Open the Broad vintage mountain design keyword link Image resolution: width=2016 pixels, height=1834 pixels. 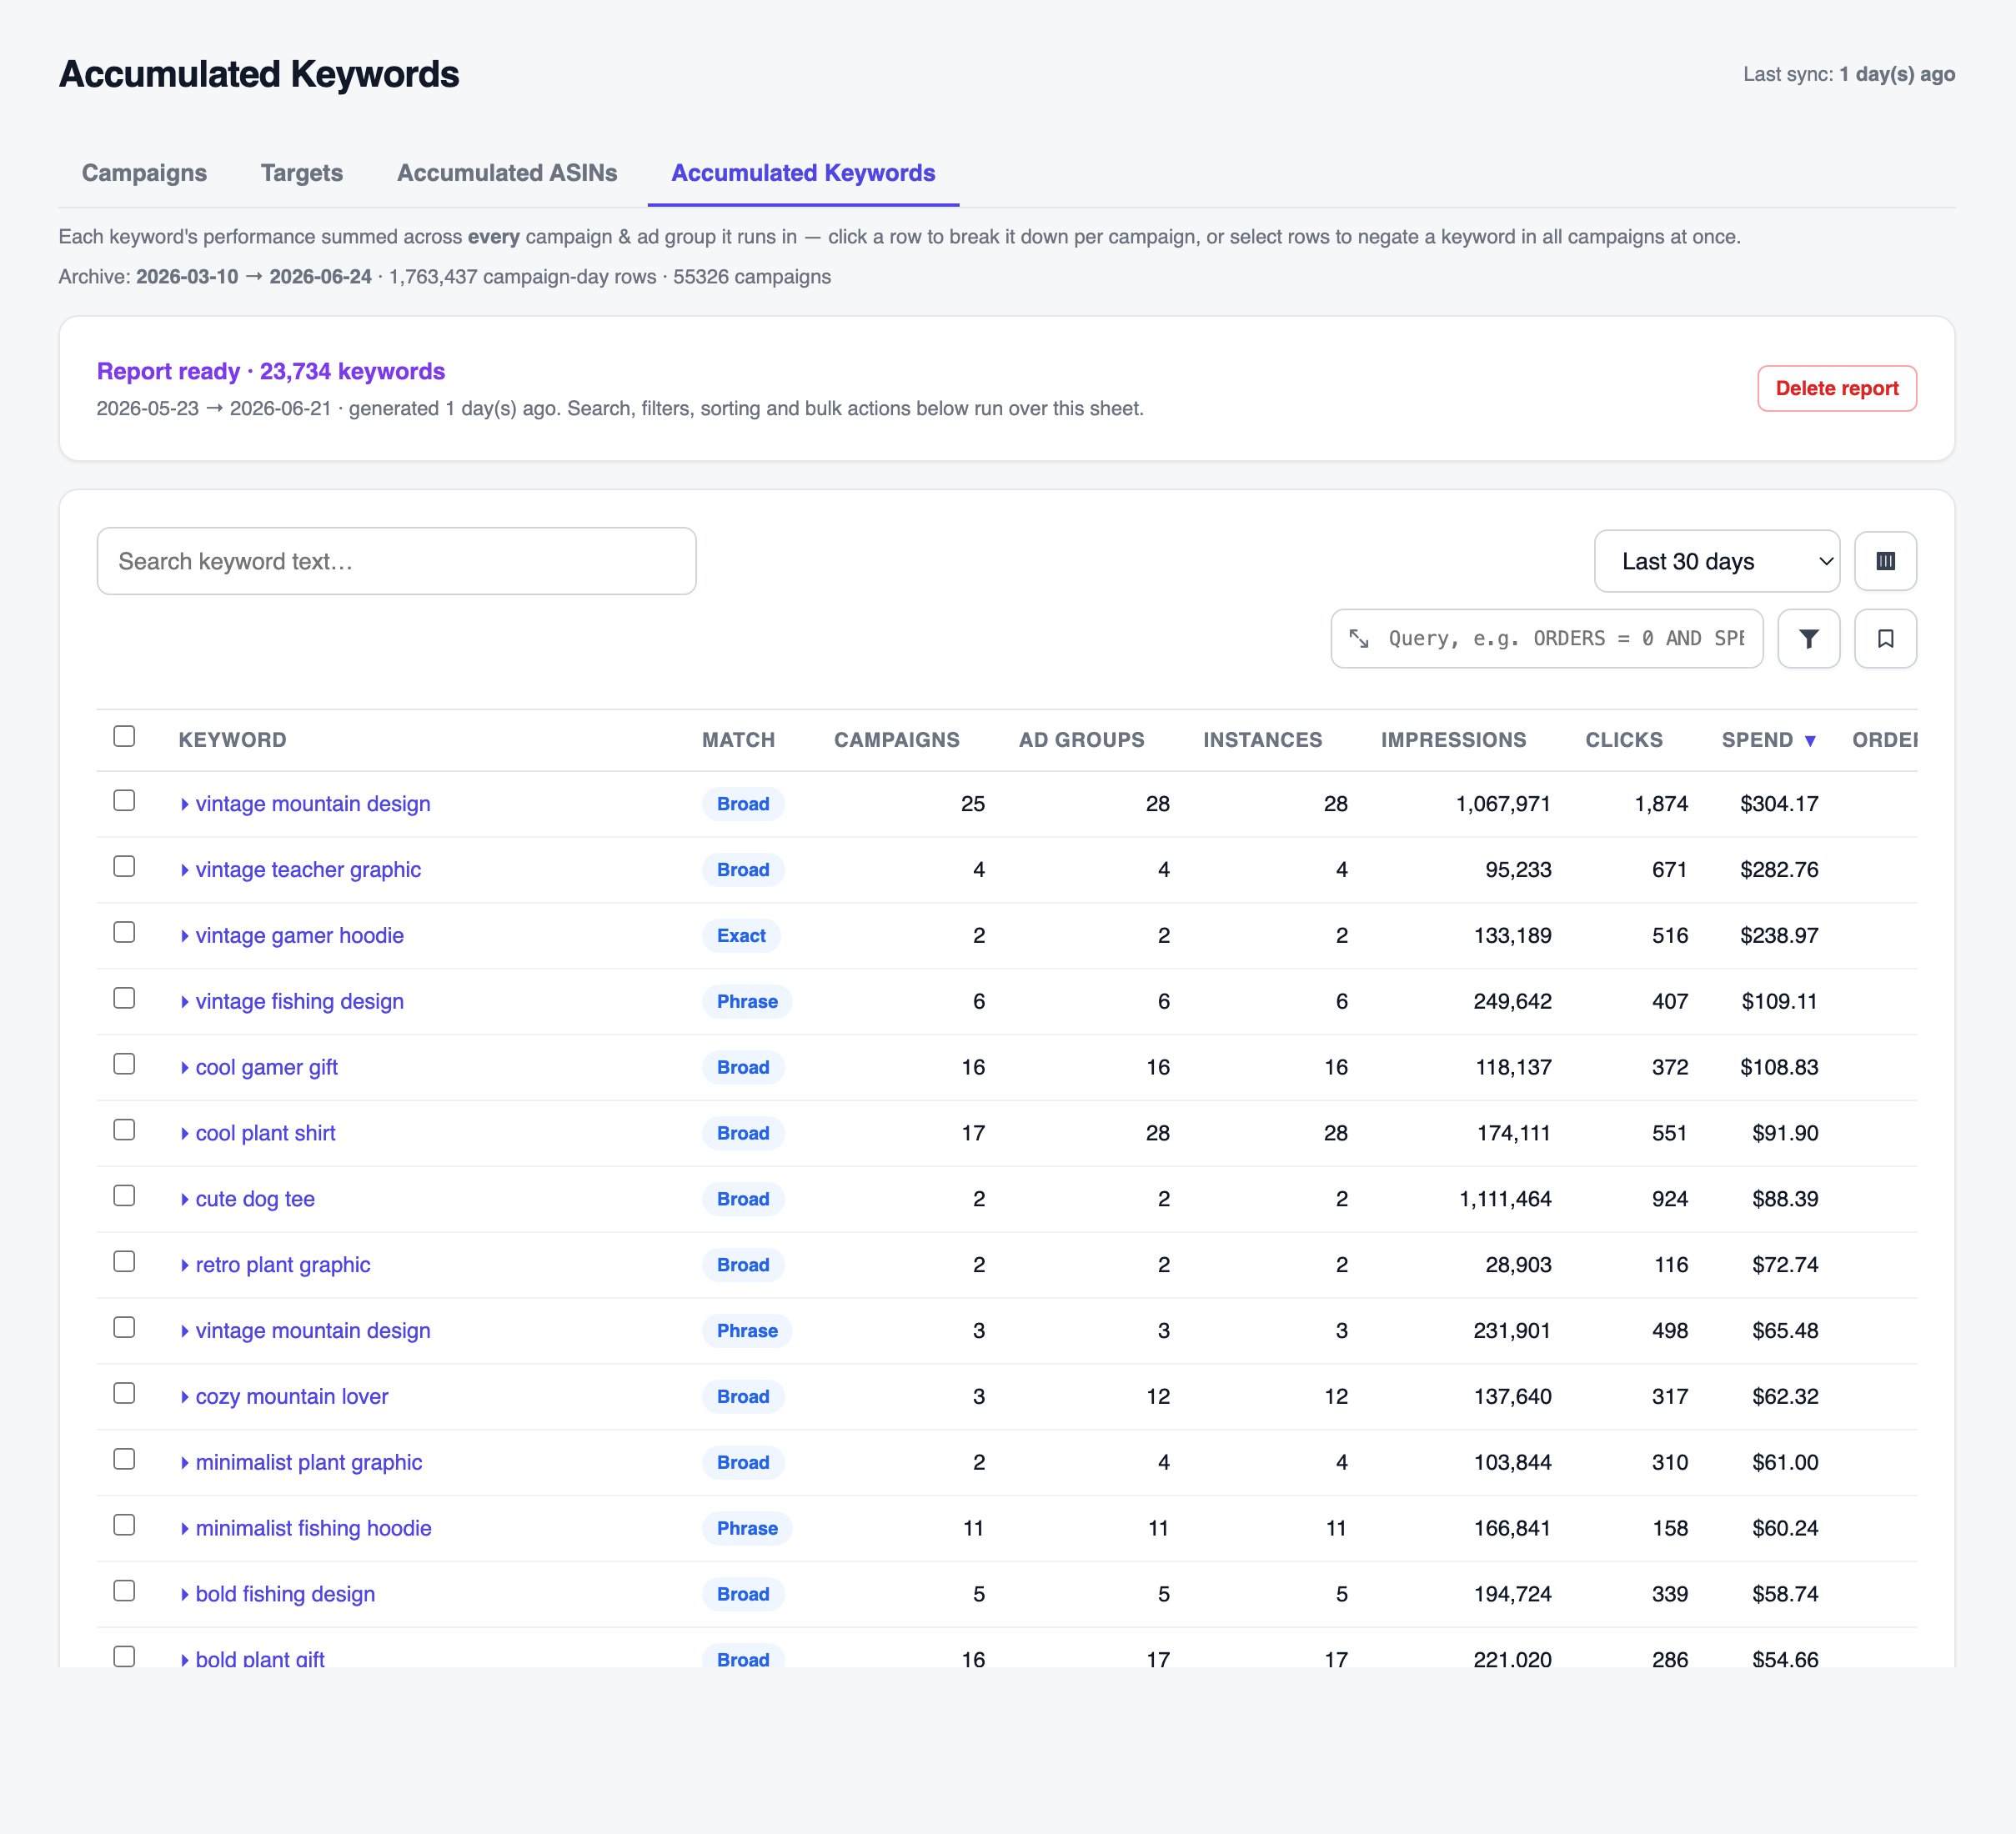(x=312, y=804)
